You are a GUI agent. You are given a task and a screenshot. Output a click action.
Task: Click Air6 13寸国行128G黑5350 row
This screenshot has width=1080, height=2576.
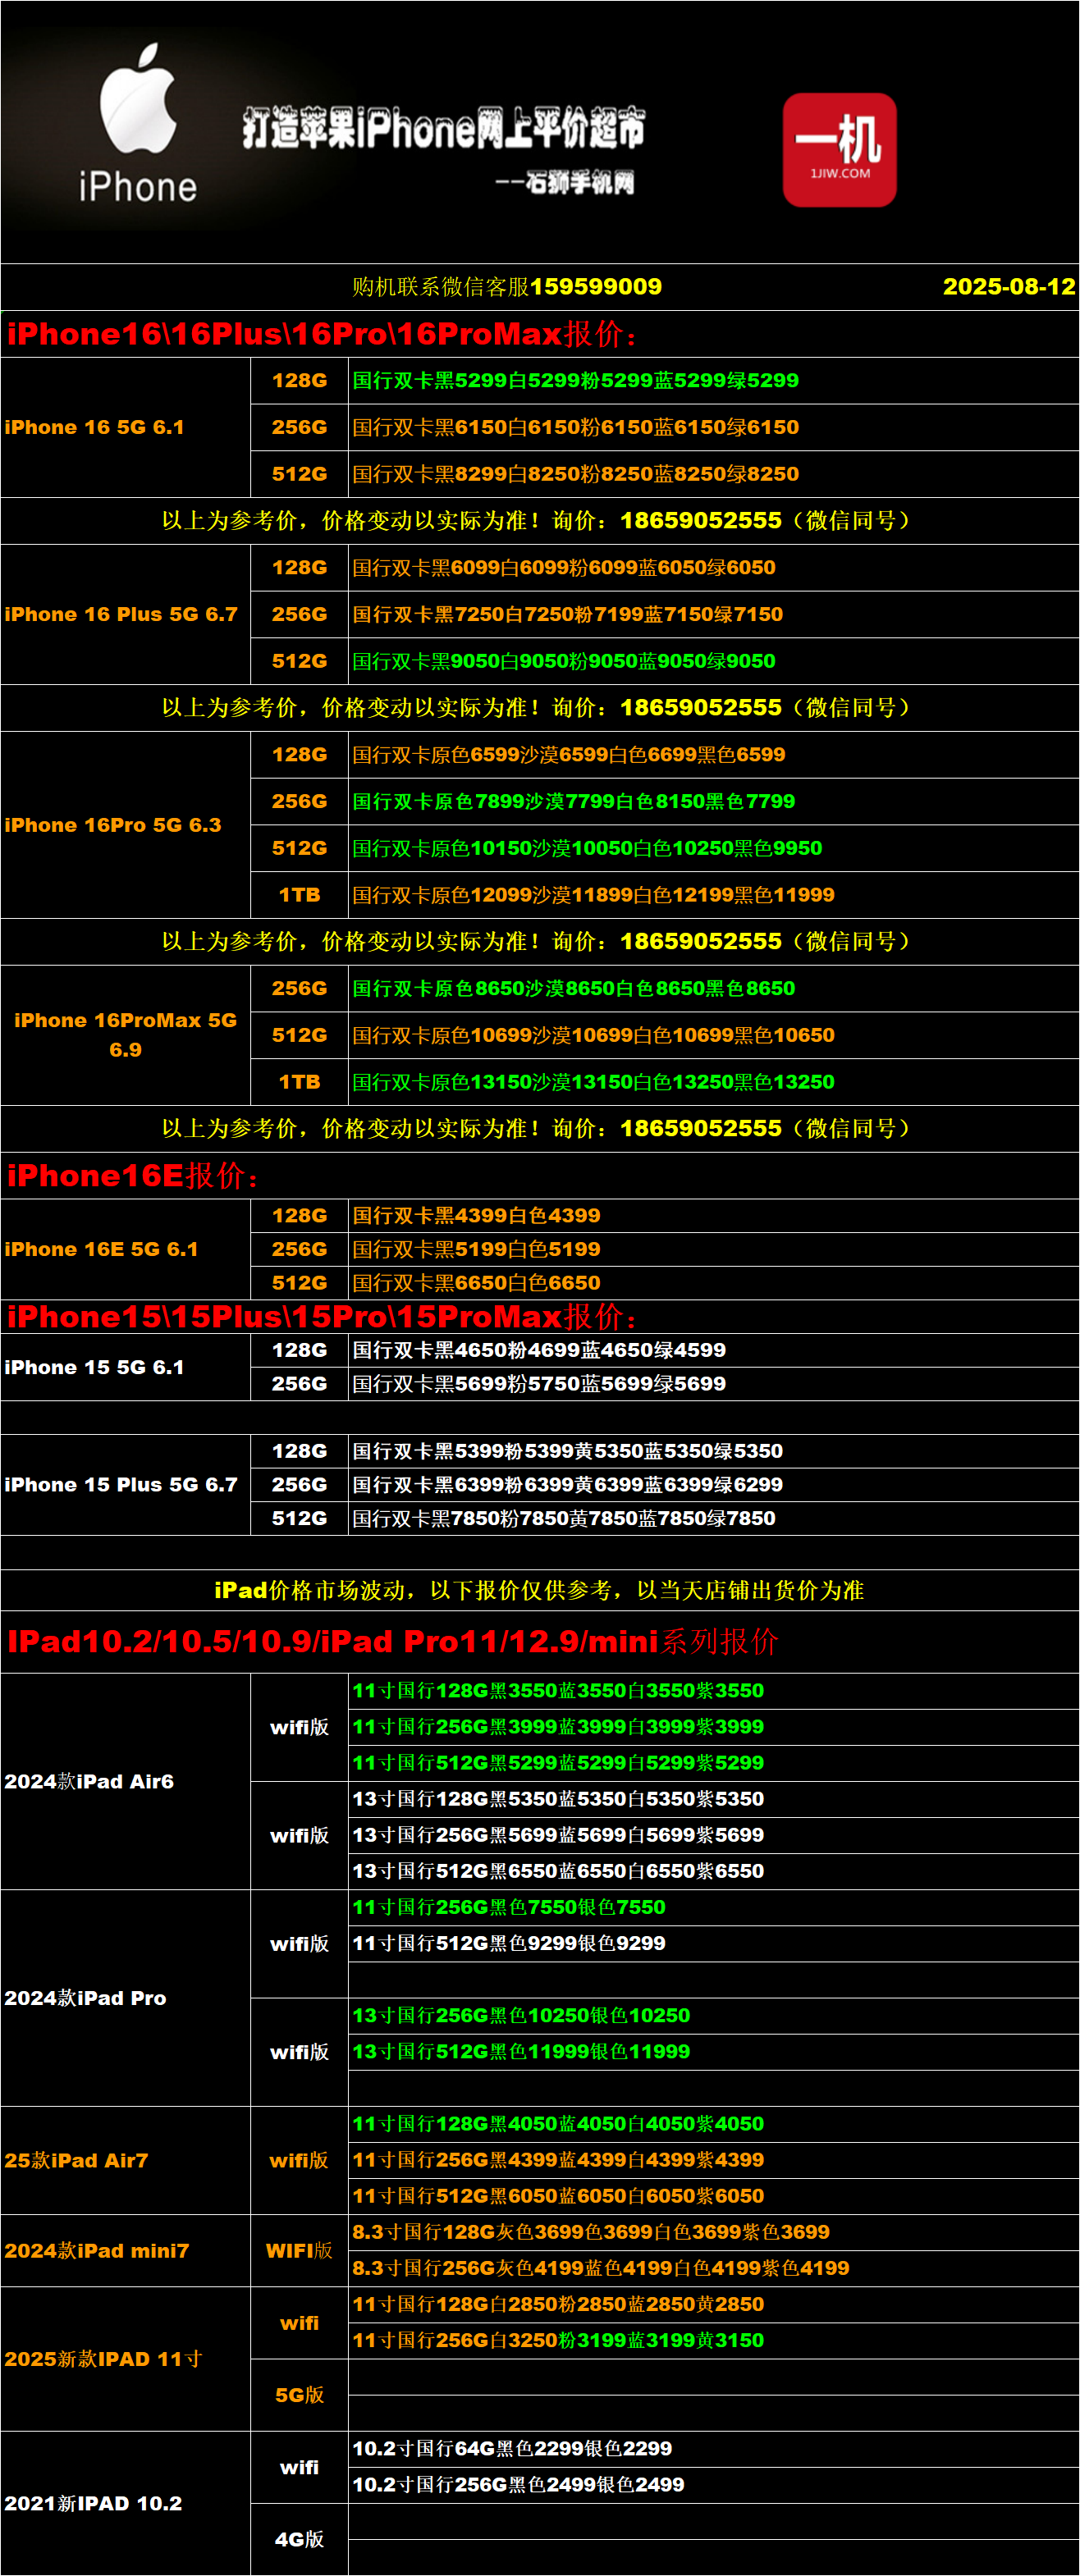[x=713, y=1799]
